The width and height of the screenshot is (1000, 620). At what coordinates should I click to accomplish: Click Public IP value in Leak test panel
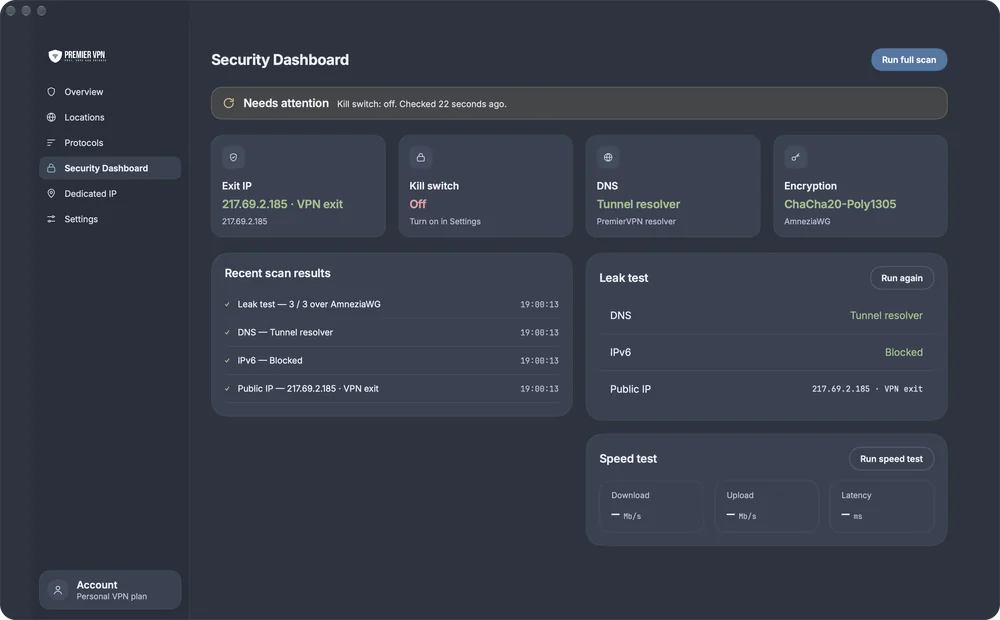pyautogui.click(x=867, y=389)
